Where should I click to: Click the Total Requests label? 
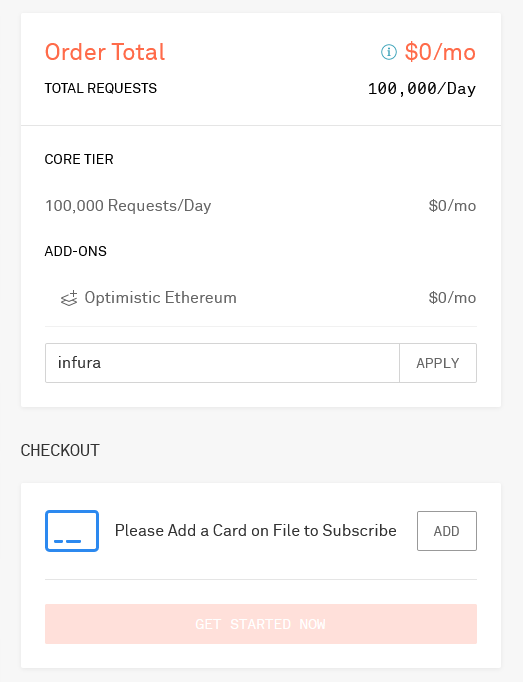101,88
